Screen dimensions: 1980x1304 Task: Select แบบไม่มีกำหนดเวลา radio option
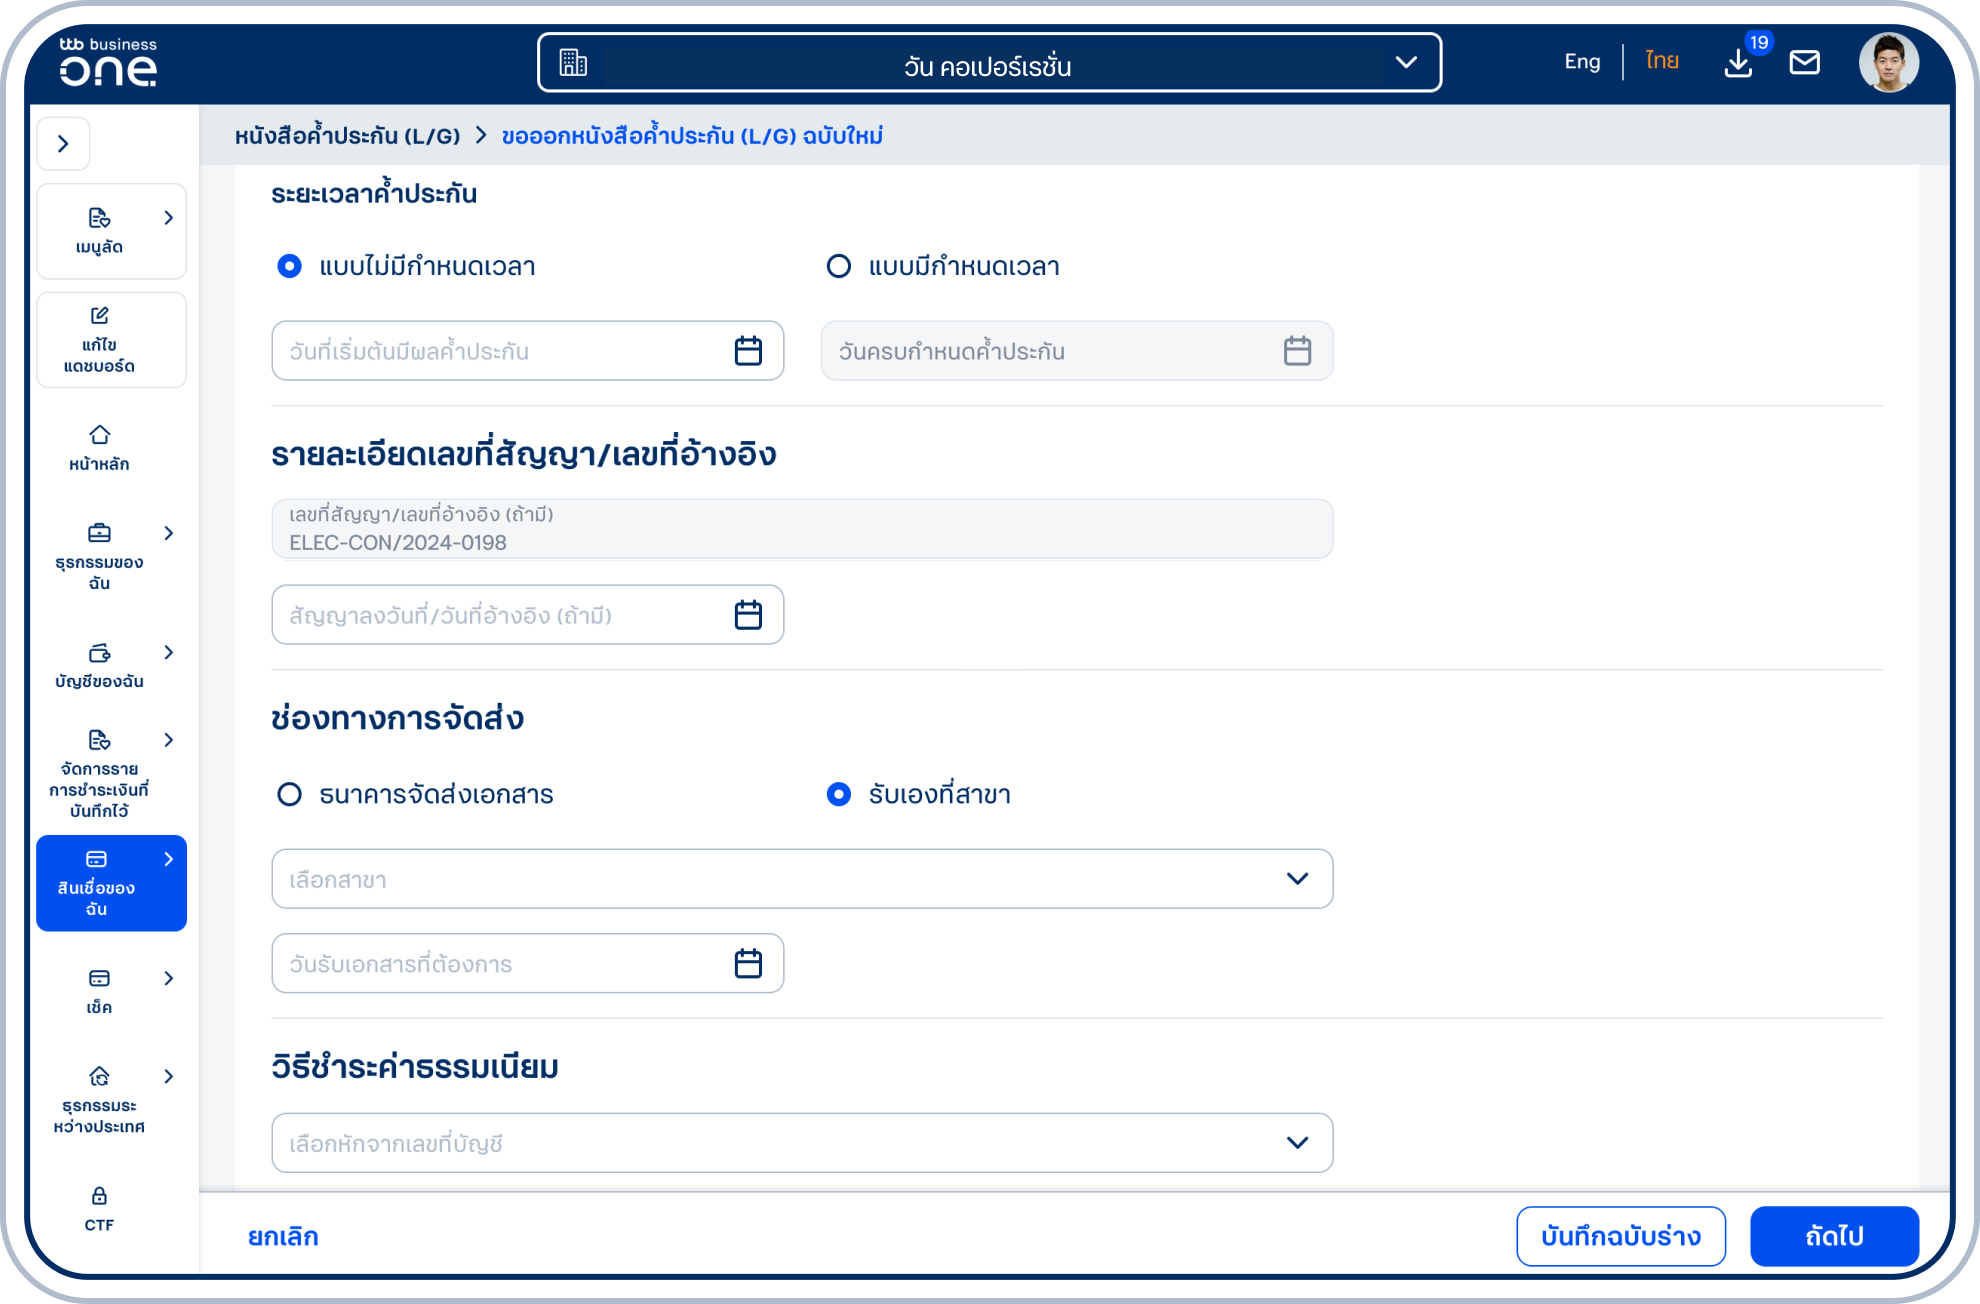pos(289,266)
